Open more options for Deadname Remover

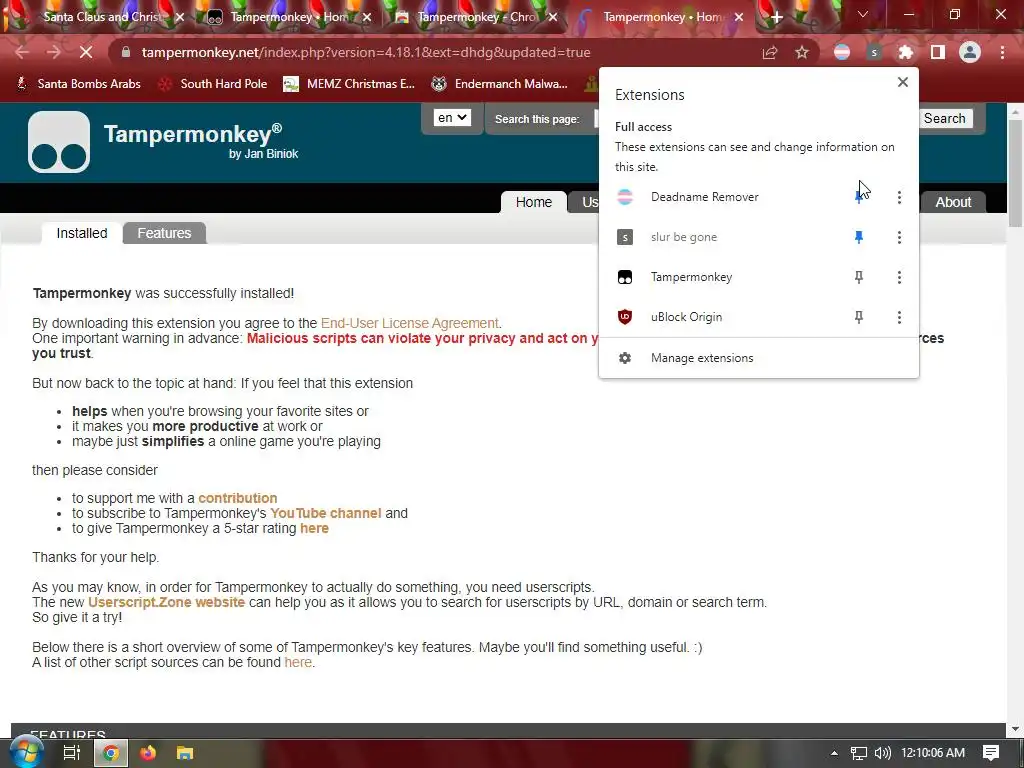click(x=899, y=197)
